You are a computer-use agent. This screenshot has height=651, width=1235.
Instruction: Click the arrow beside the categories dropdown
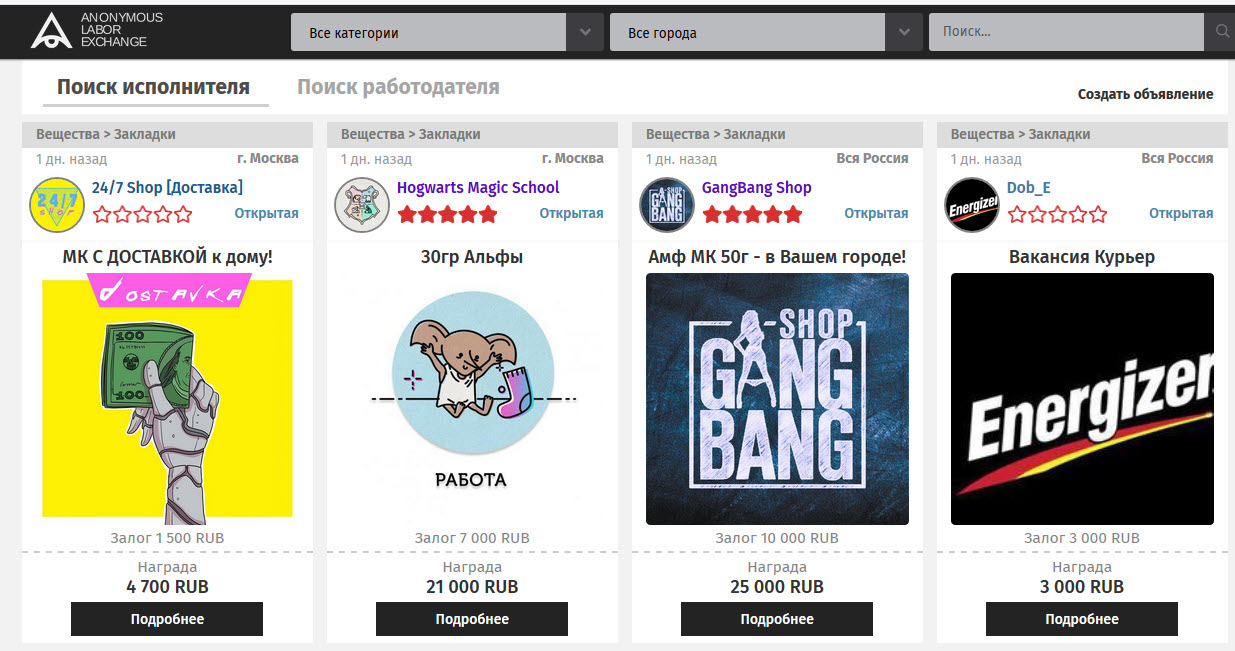pyautogui.click(x=585, y=33)
